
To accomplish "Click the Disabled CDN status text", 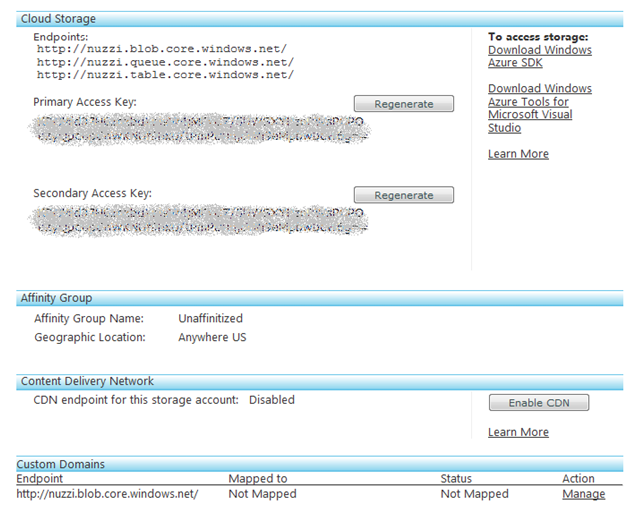I will (x=272, y=400).
